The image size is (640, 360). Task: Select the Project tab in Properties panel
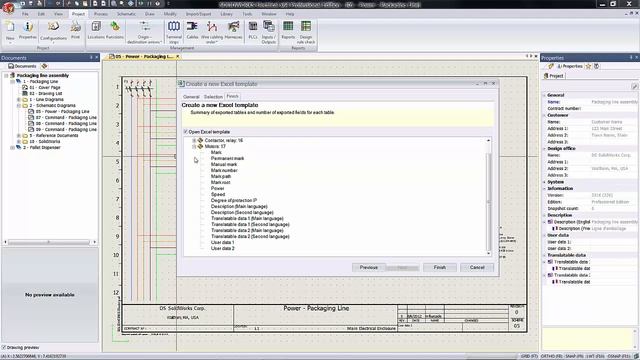pos(553,76)
